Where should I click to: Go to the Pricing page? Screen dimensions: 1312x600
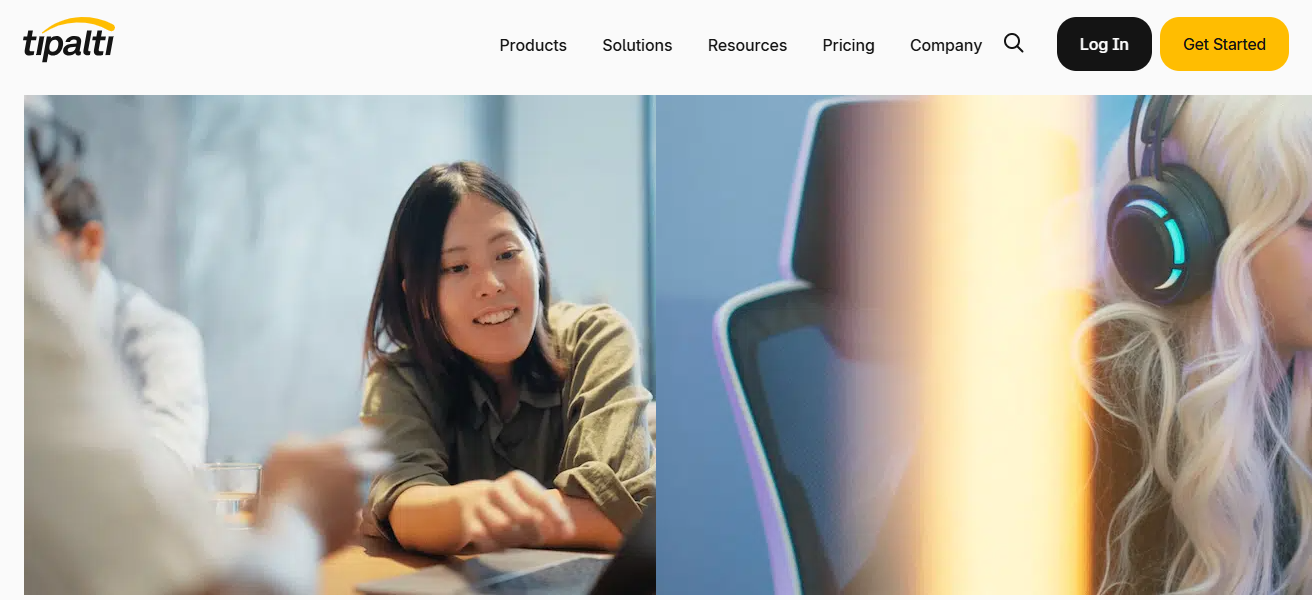[x=848, y=45]
